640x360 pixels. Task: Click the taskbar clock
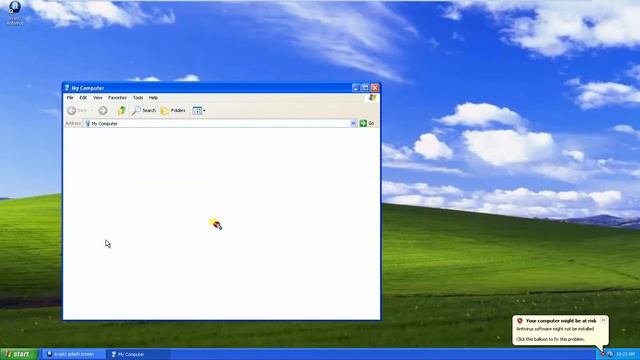tap(625, 354)
